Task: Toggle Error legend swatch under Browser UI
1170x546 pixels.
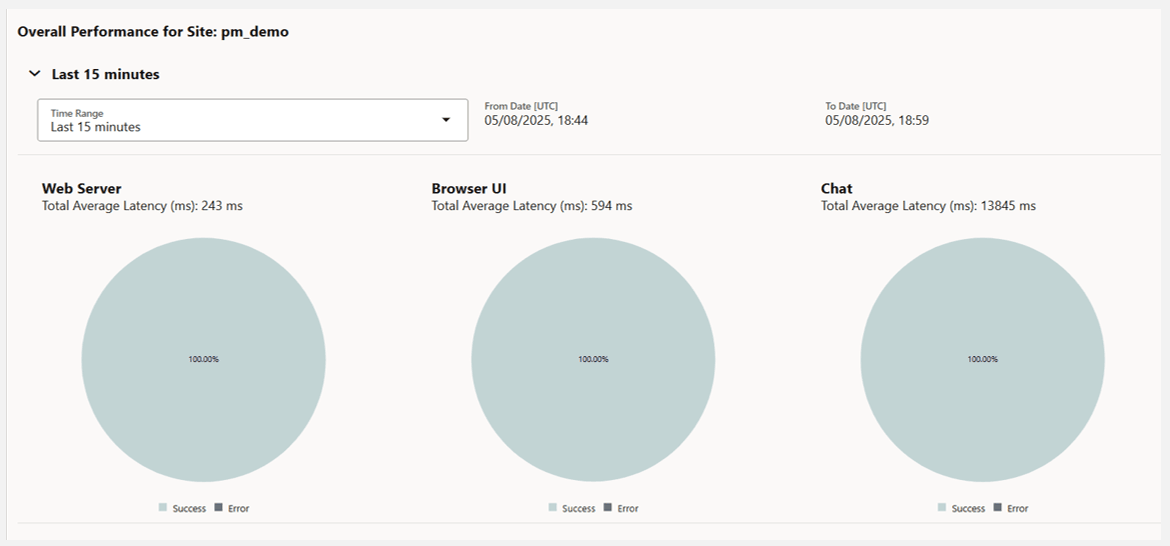Action: click(x=608, y=507)
